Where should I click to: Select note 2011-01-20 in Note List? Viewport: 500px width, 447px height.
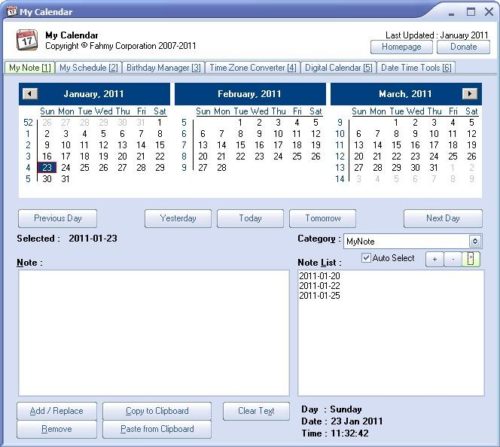click(x=320, y=276)
